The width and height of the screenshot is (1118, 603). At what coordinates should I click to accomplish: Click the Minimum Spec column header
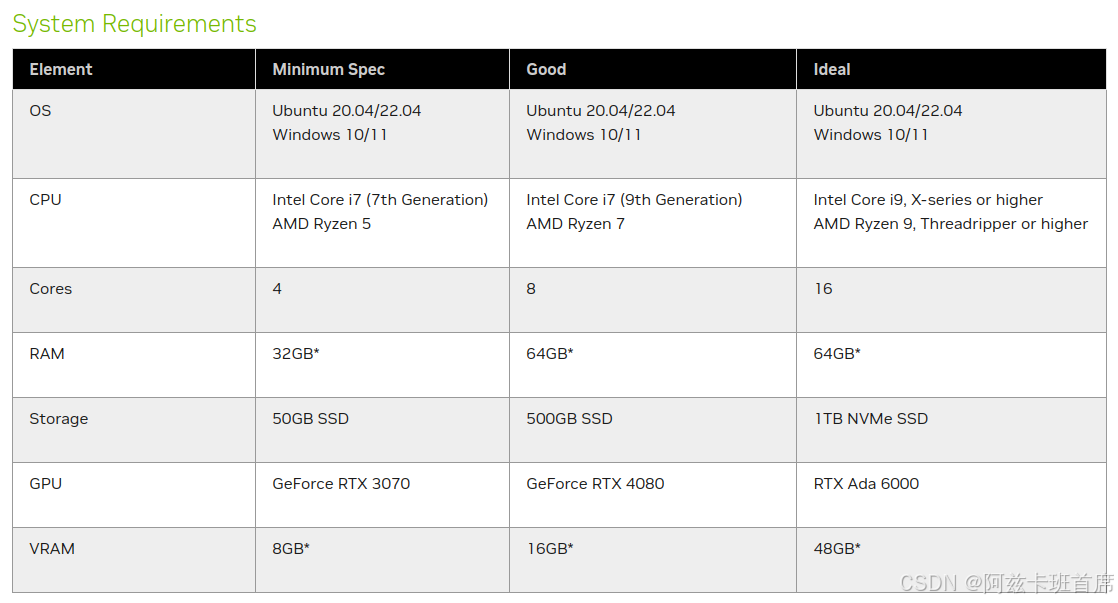pyautogui.click(x=328, y=69)
